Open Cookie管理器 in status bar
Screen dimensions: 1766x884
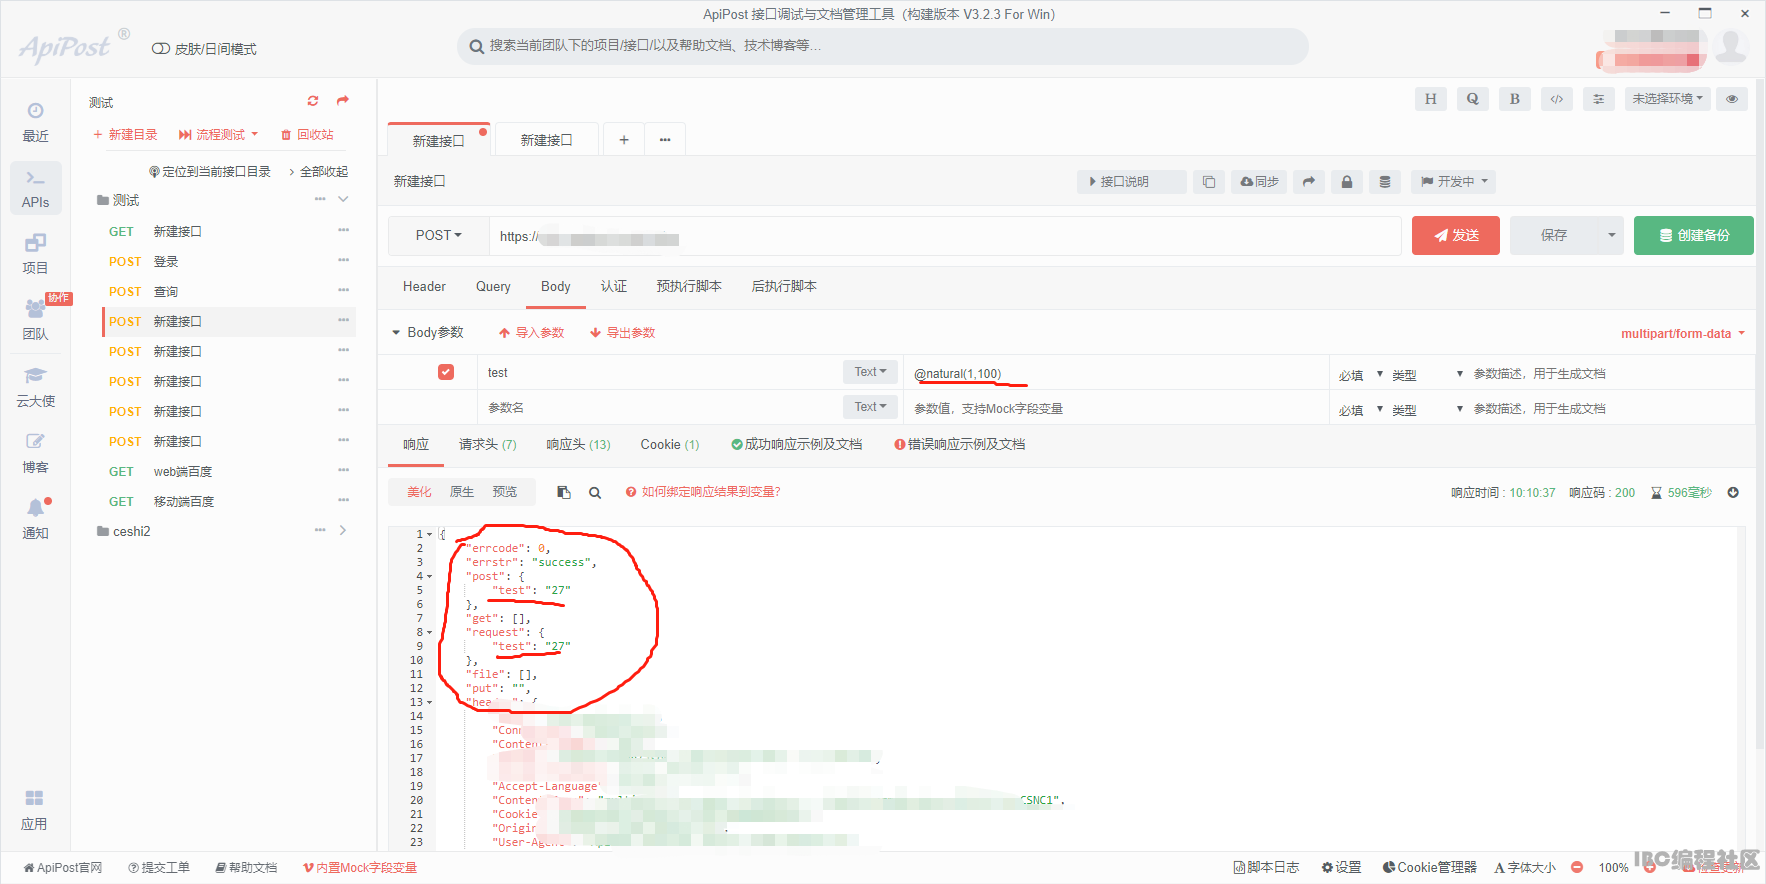click(1430, 868)
